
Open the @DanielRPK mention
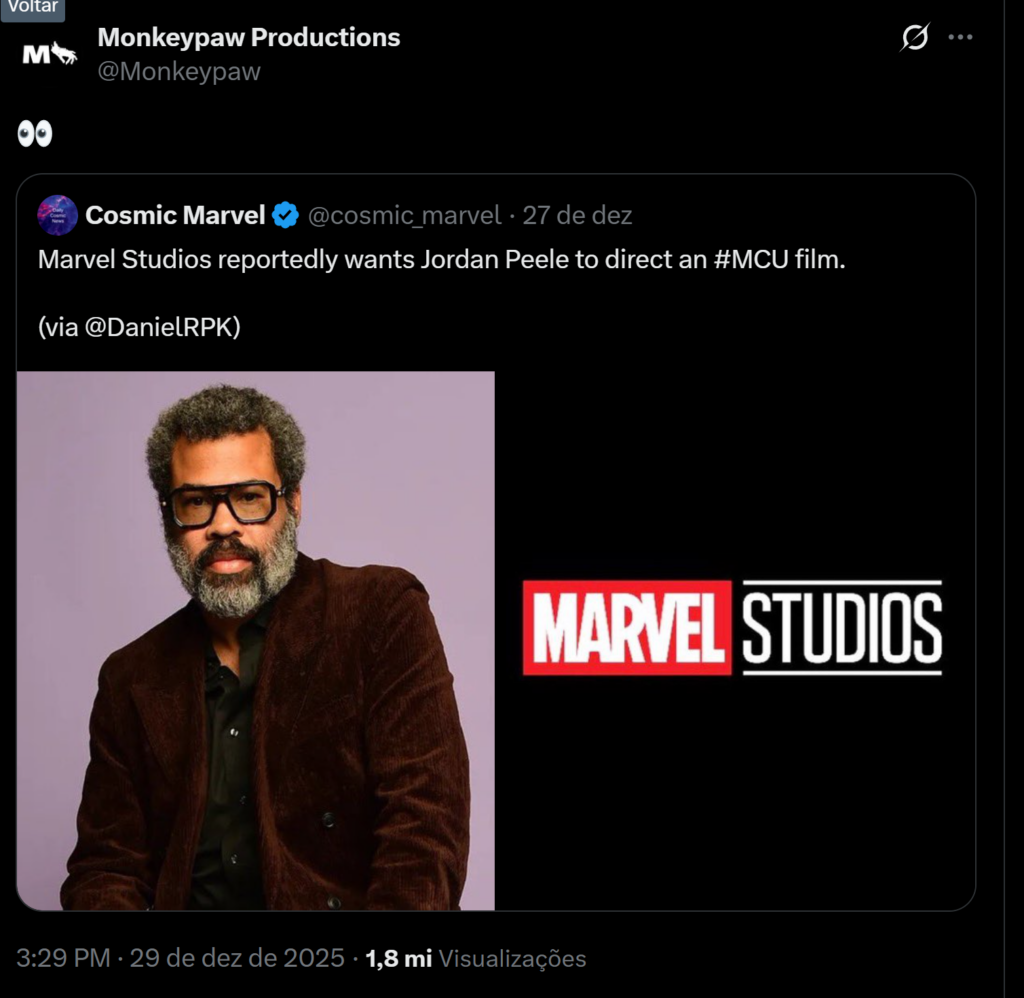[x=159, y=324]
